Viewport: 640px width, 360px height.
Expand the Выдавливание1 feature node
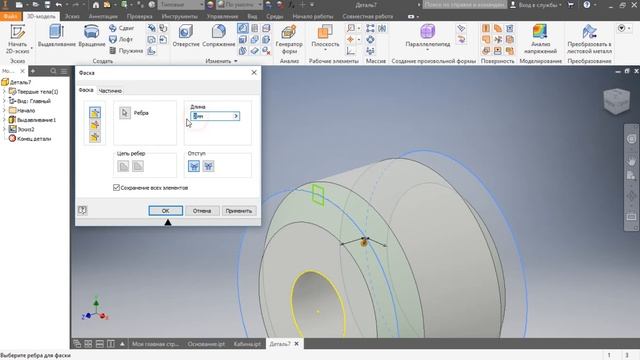[x=4, y=120]
